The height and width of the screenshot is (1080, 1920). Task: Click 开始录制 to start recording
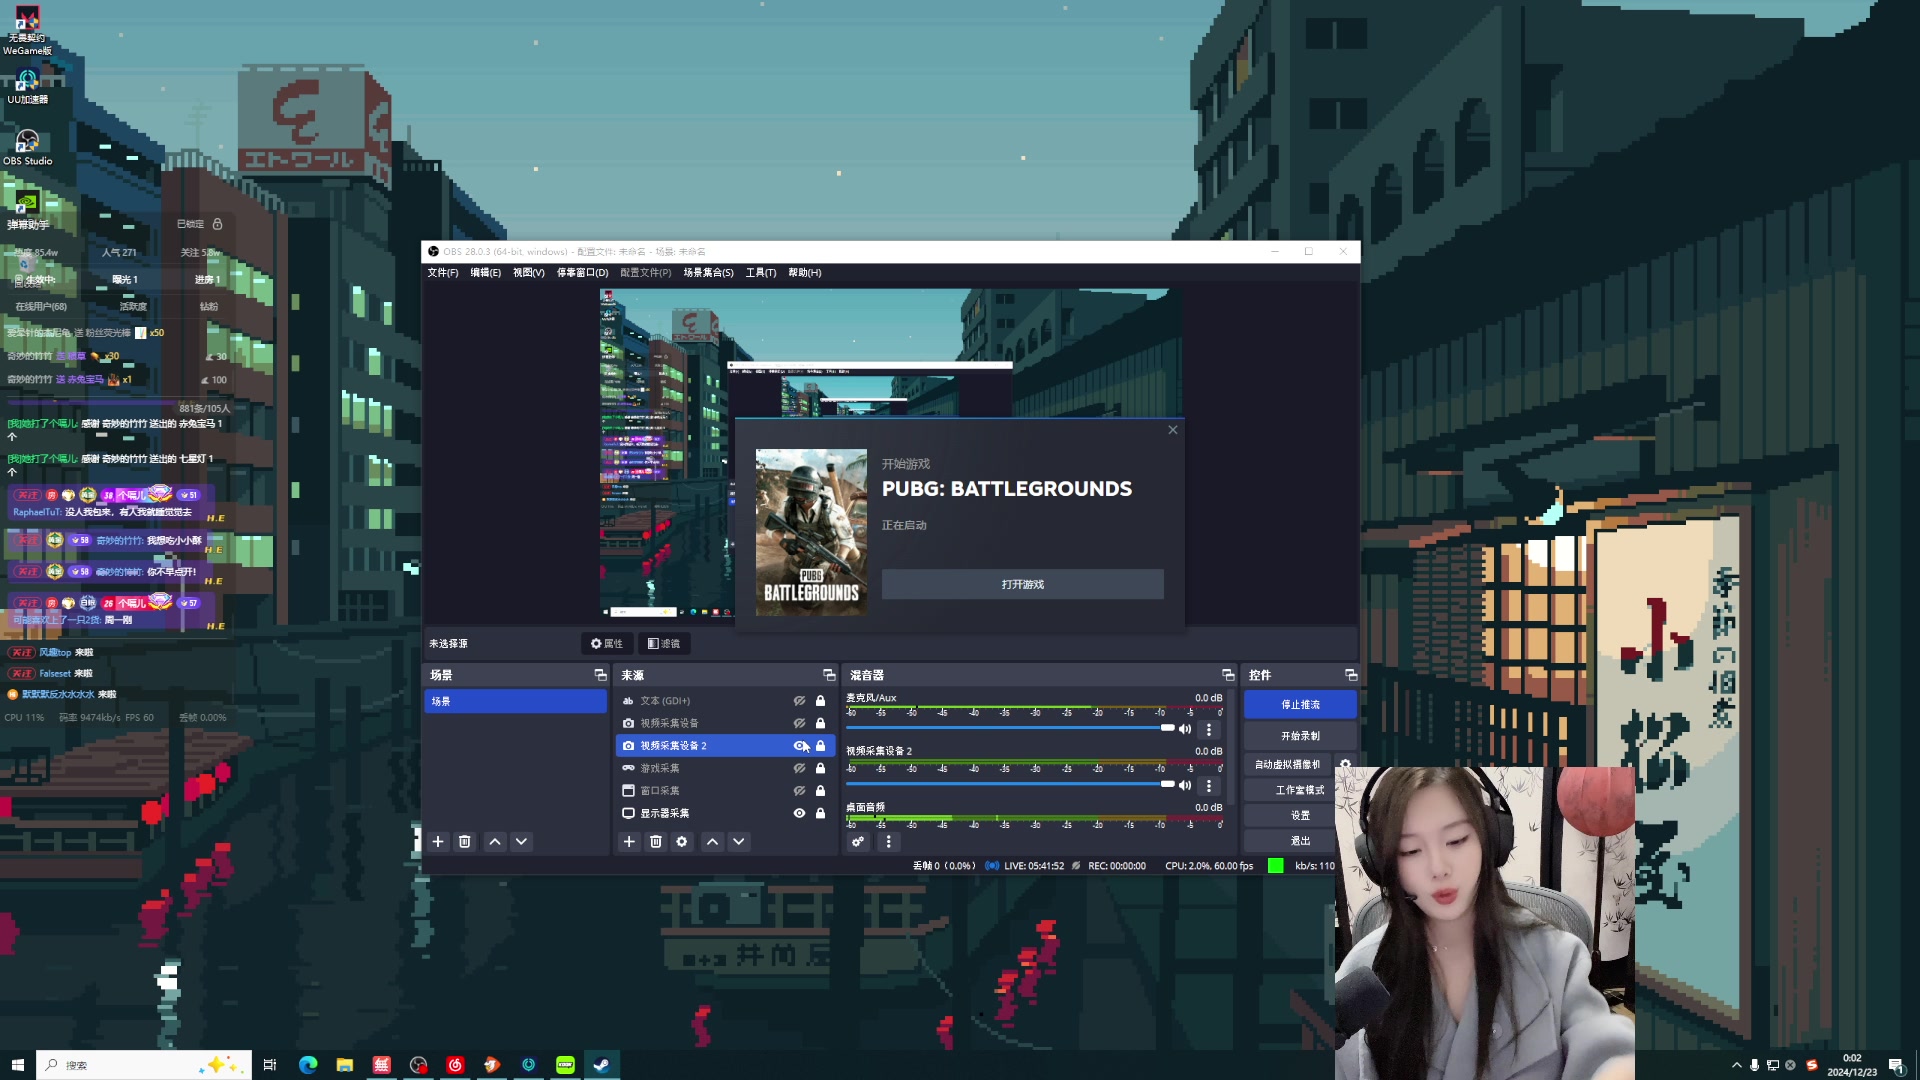coord(1300,736)
